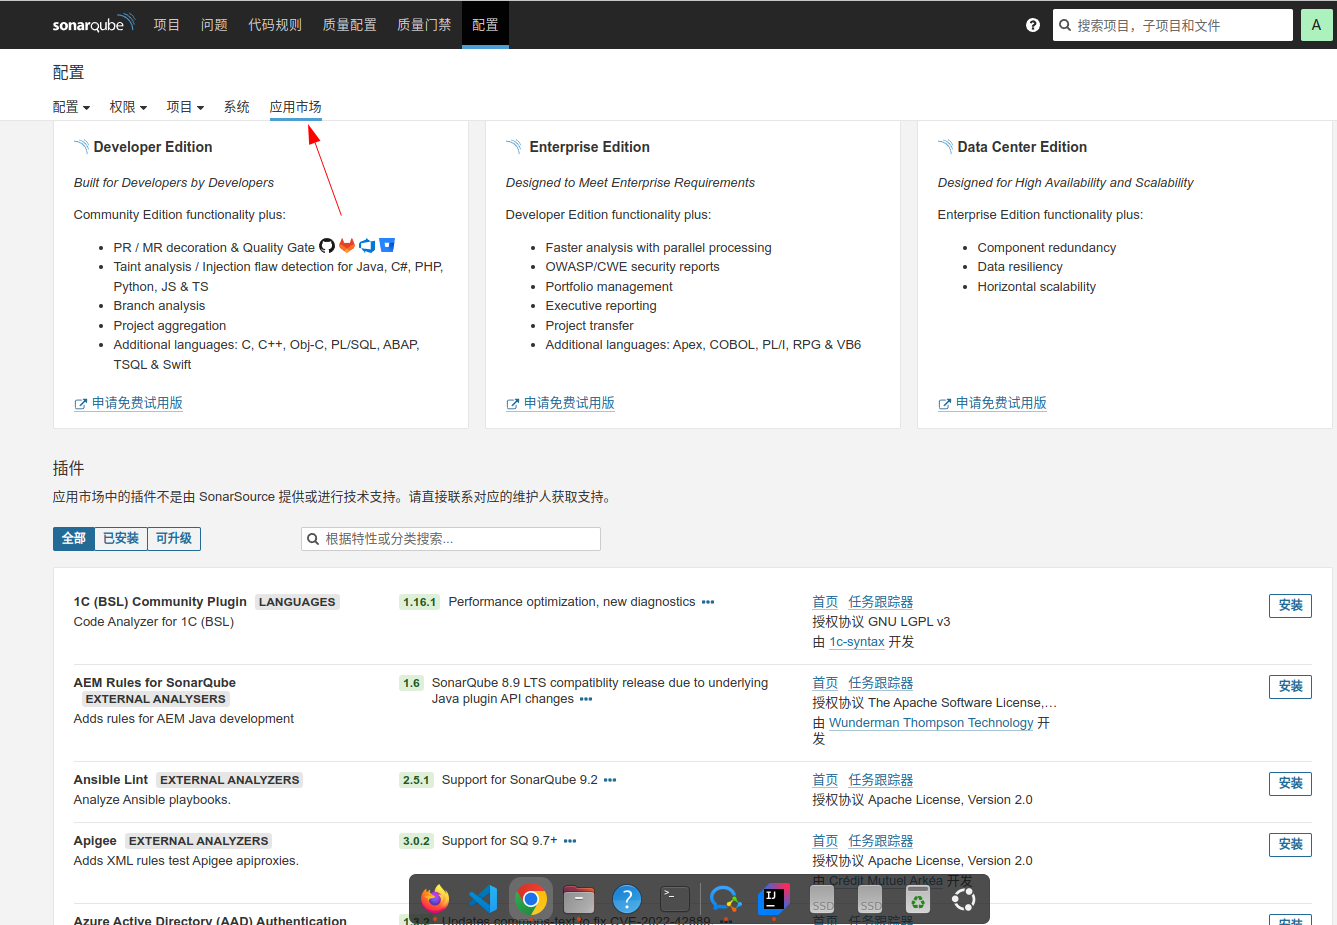Open the second SSD drive in the dock
This screenshot has width=1337, height=925.
[x=870, y=899]
